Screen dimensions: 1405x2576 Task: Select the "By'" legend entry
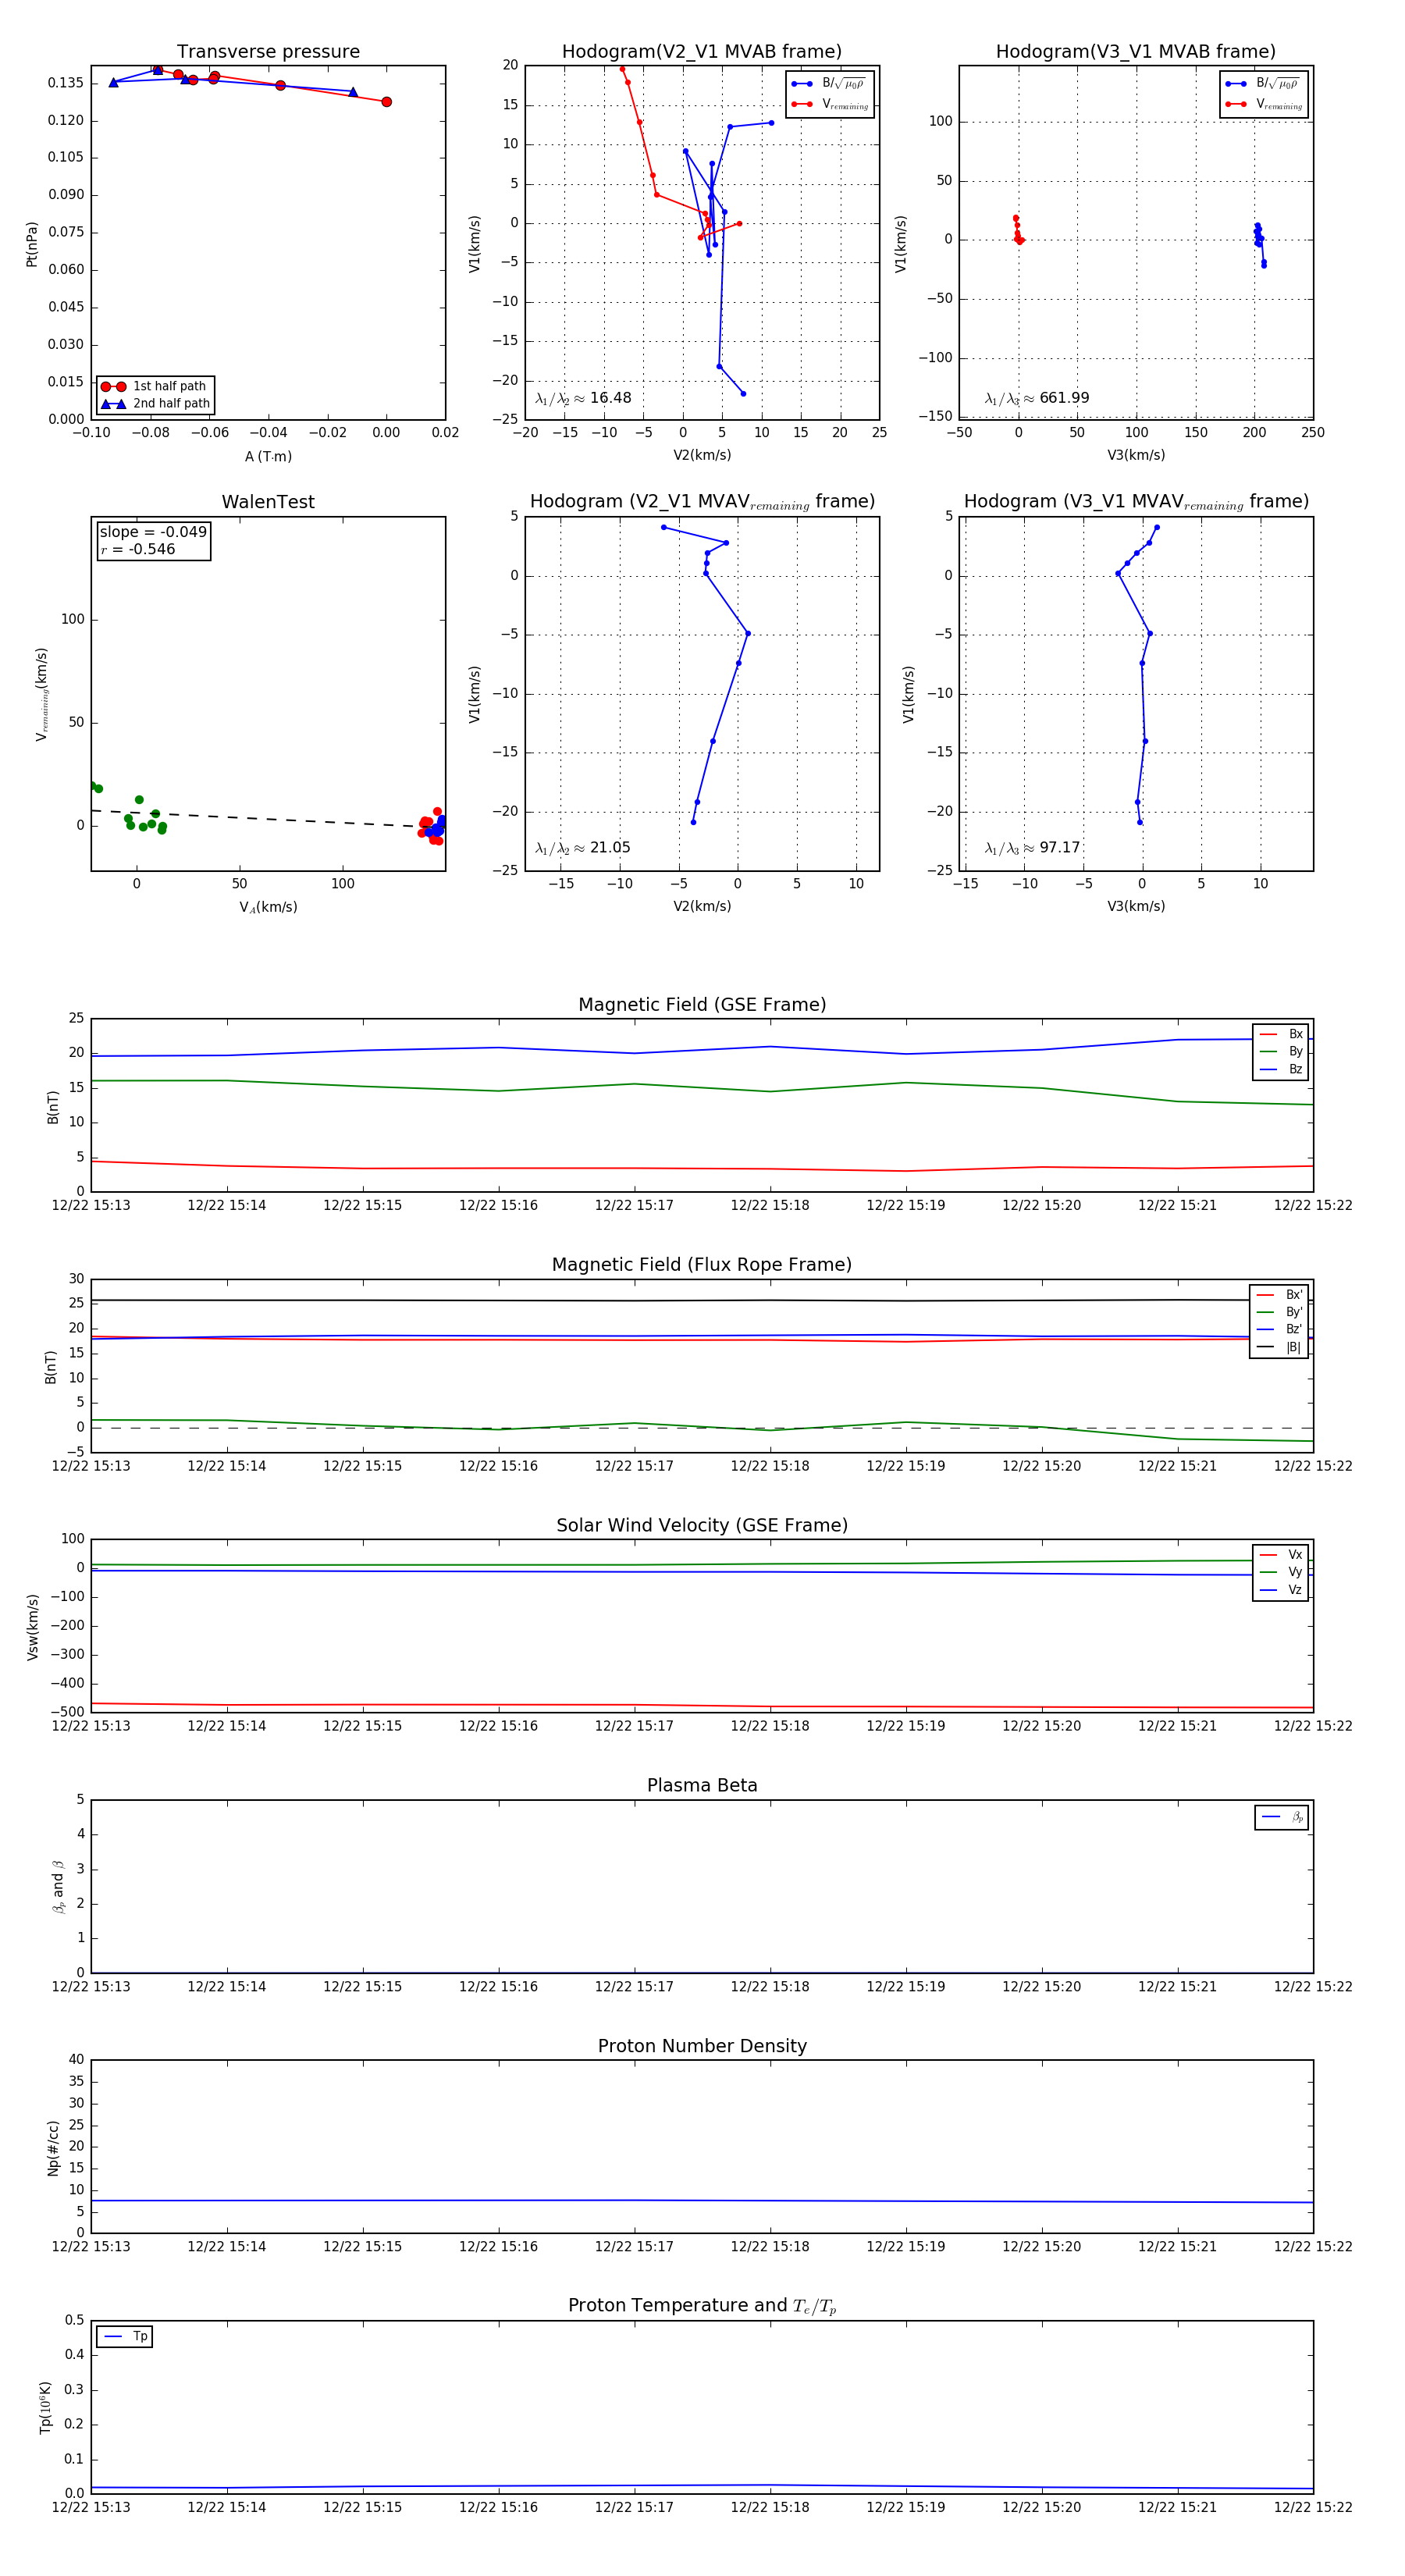(1279, 1312)
